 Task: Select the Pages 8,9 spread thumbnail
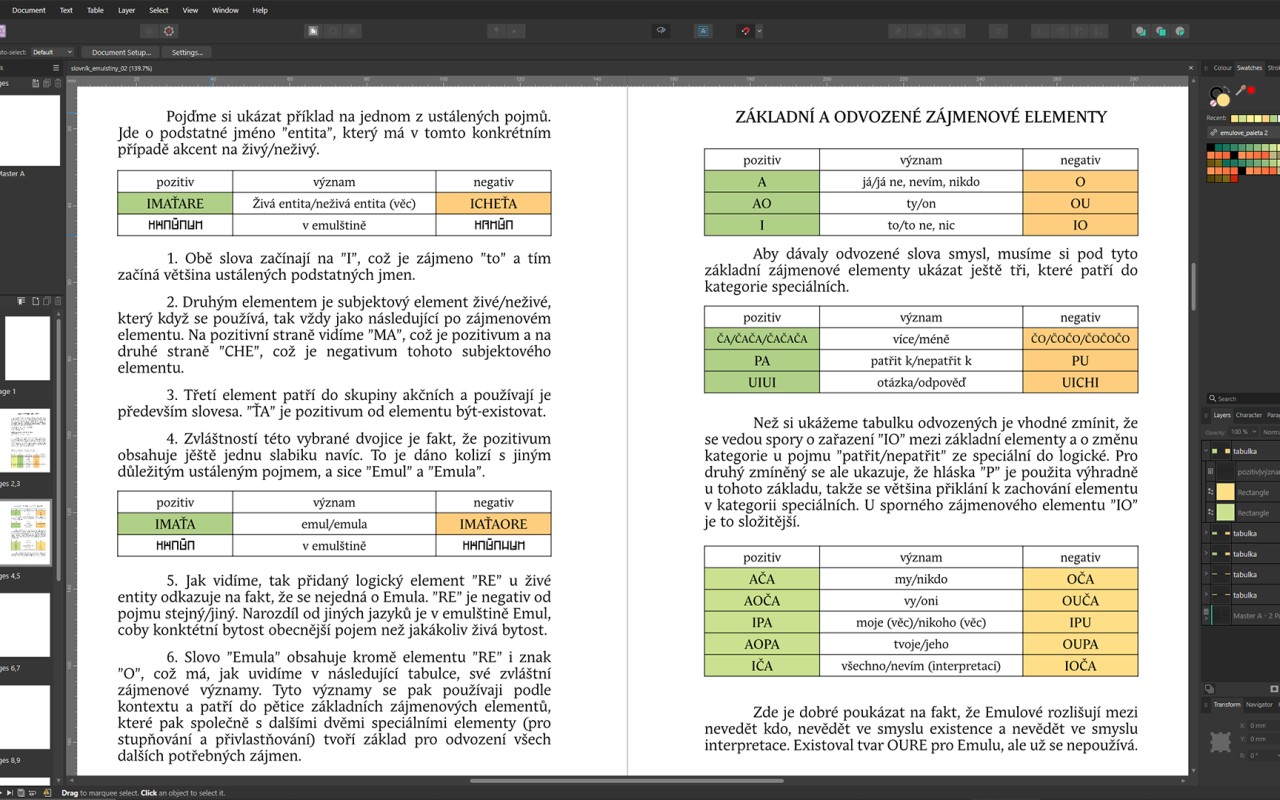[27, 717]
